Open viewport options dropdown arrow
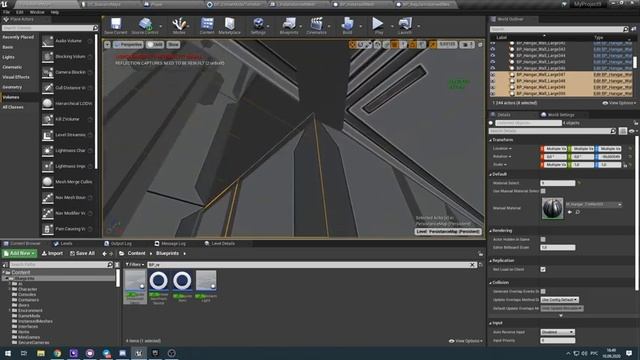This screenshot has width=640, height=360. click(x=107, y=44)
